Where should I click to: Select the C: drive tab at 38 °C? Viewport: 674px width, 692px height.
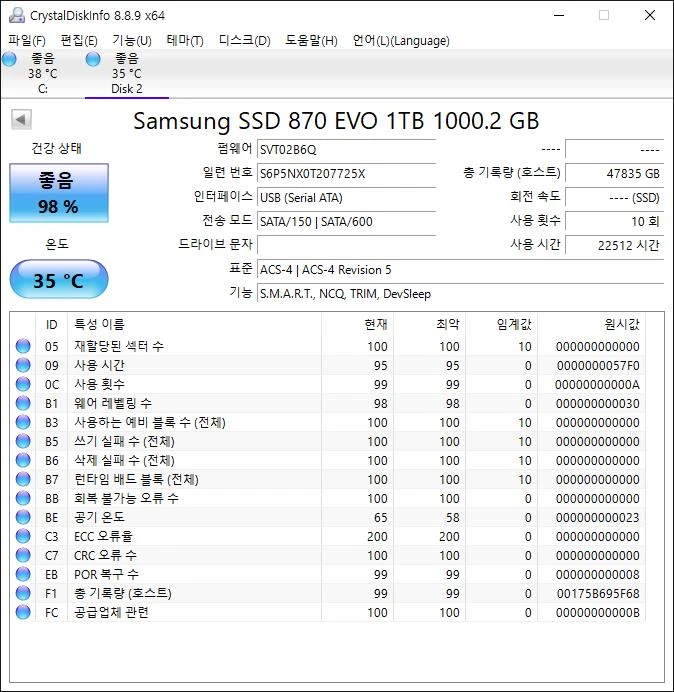(x=42, y=73)
